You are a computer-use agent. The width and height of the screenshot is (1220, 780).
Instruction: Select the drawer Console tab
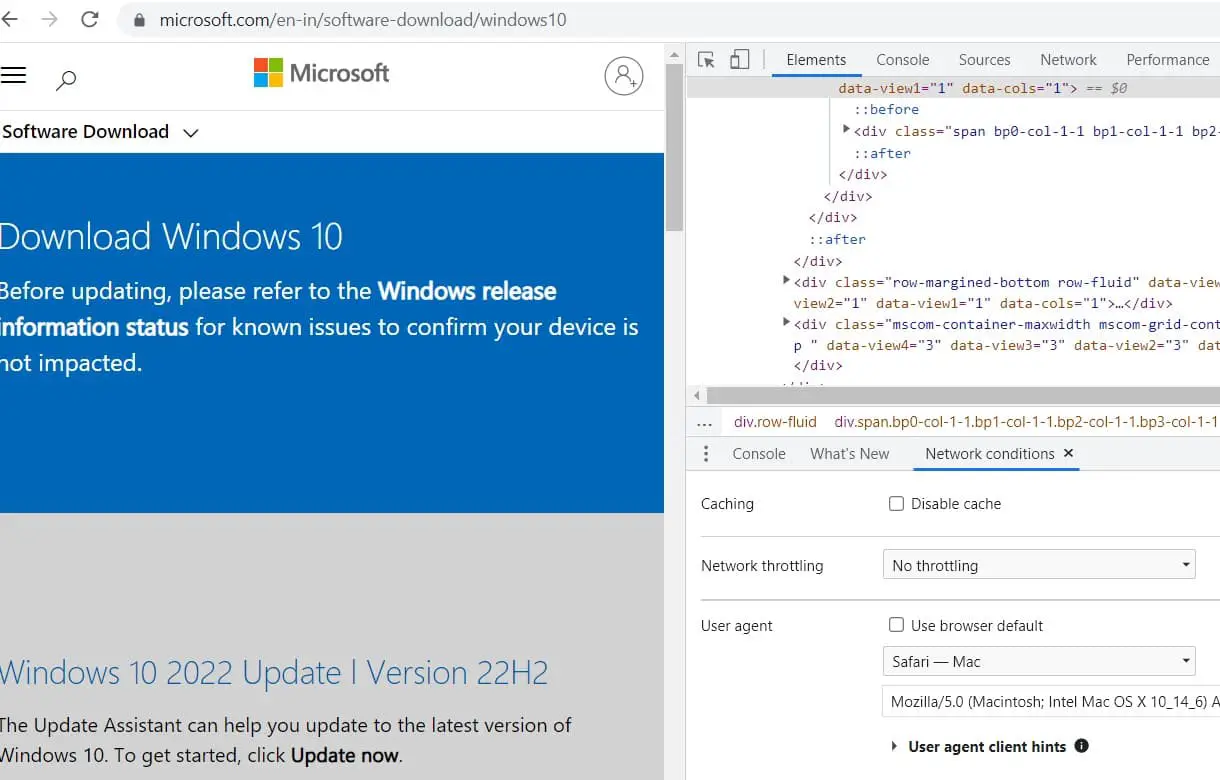(759, 454)
